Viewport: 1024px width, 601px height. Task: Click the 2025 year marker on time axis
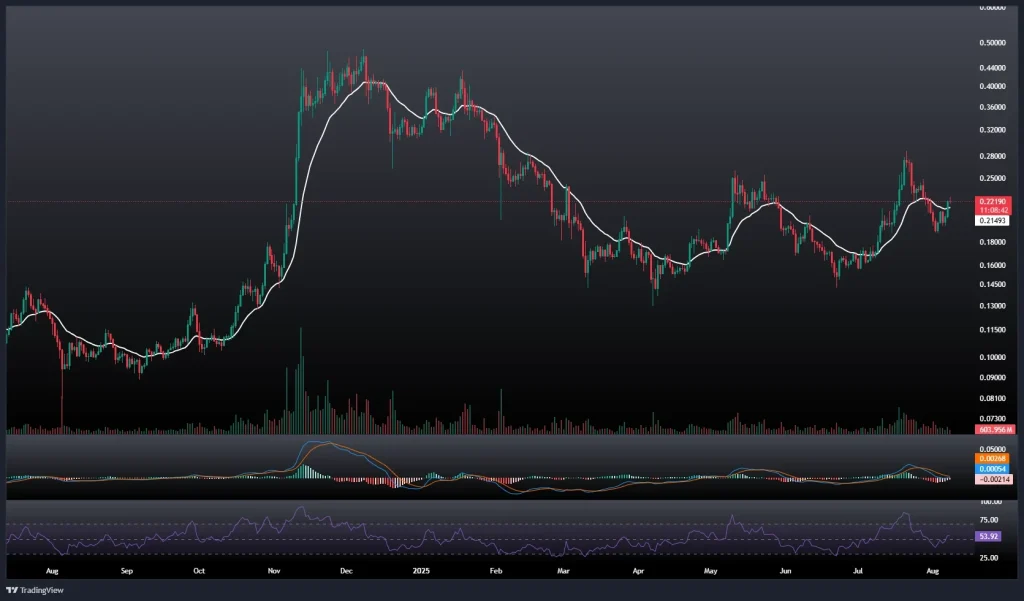click(421, 572)
